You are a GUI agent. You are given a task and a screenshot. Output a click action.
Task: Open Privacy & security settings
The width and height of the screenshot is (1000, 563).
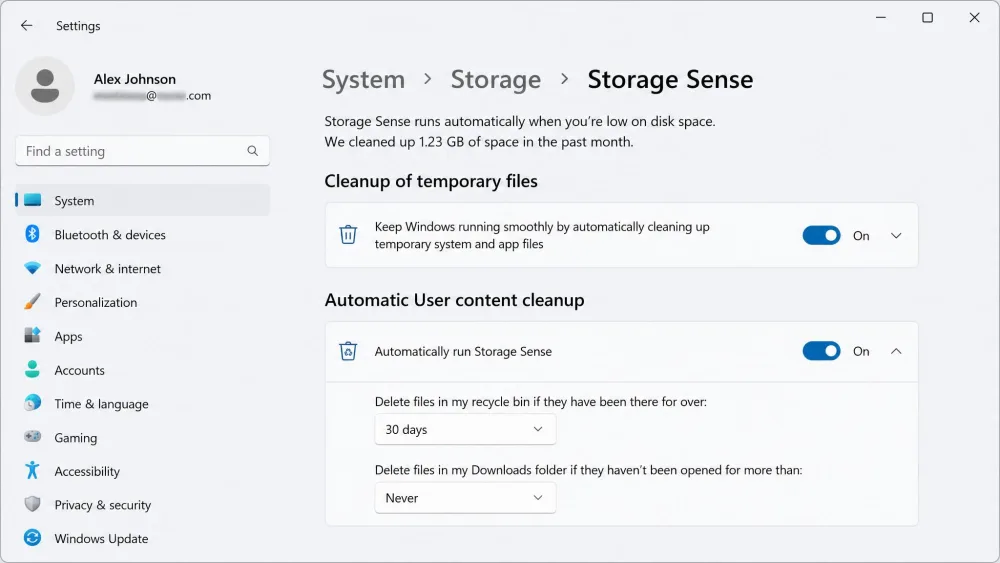142,504
